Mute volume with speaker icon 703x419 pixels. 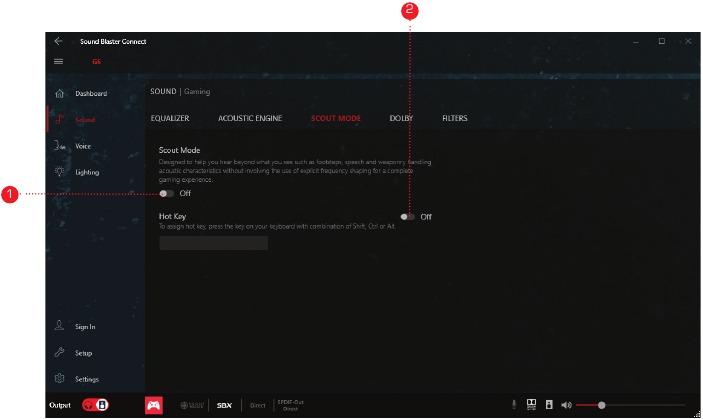(566, 405)
